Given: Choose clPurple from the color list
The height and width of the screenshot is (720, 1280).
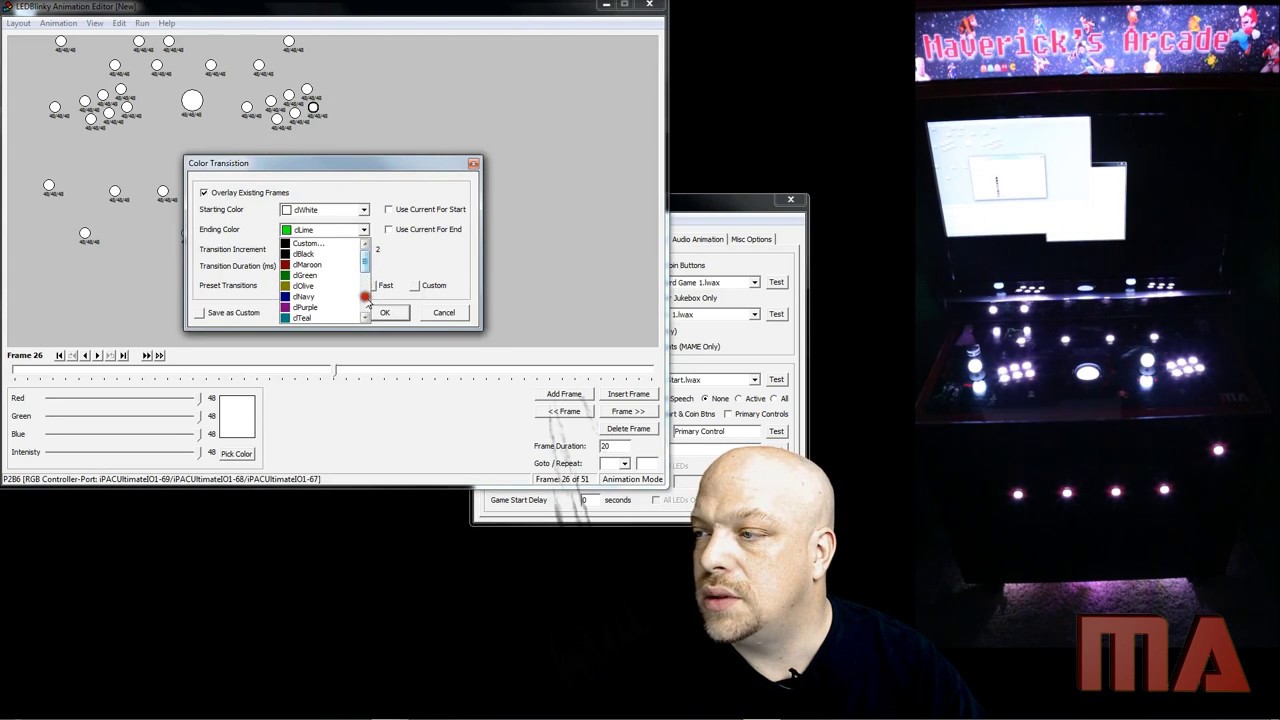Looking at the screenshot, I should 319,307.
